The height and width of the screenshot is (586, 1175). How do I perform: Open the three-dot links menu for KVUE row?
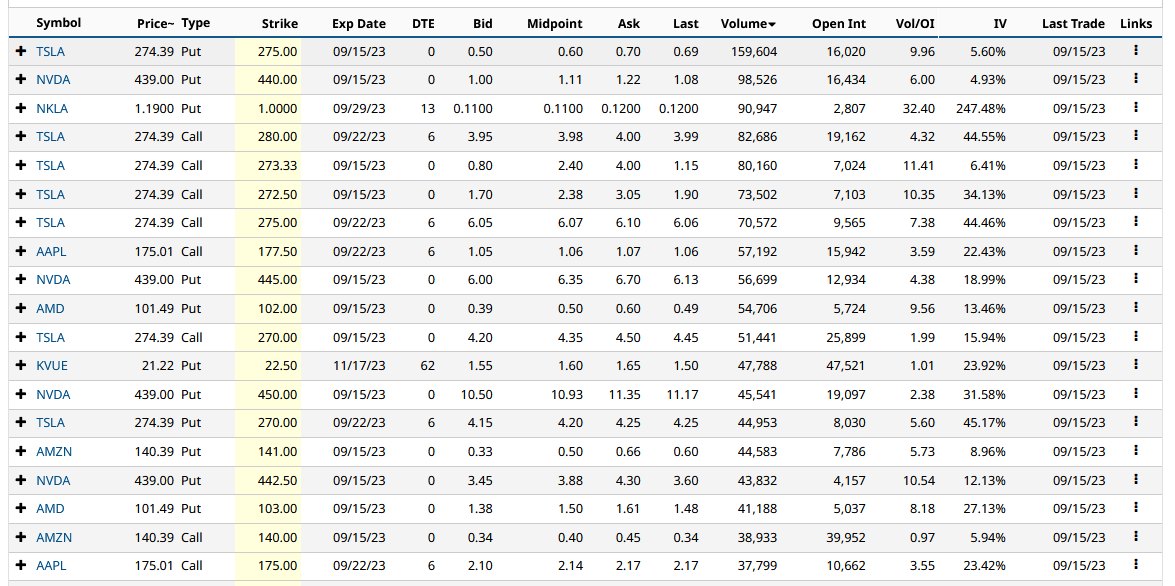click(1136, 366)
